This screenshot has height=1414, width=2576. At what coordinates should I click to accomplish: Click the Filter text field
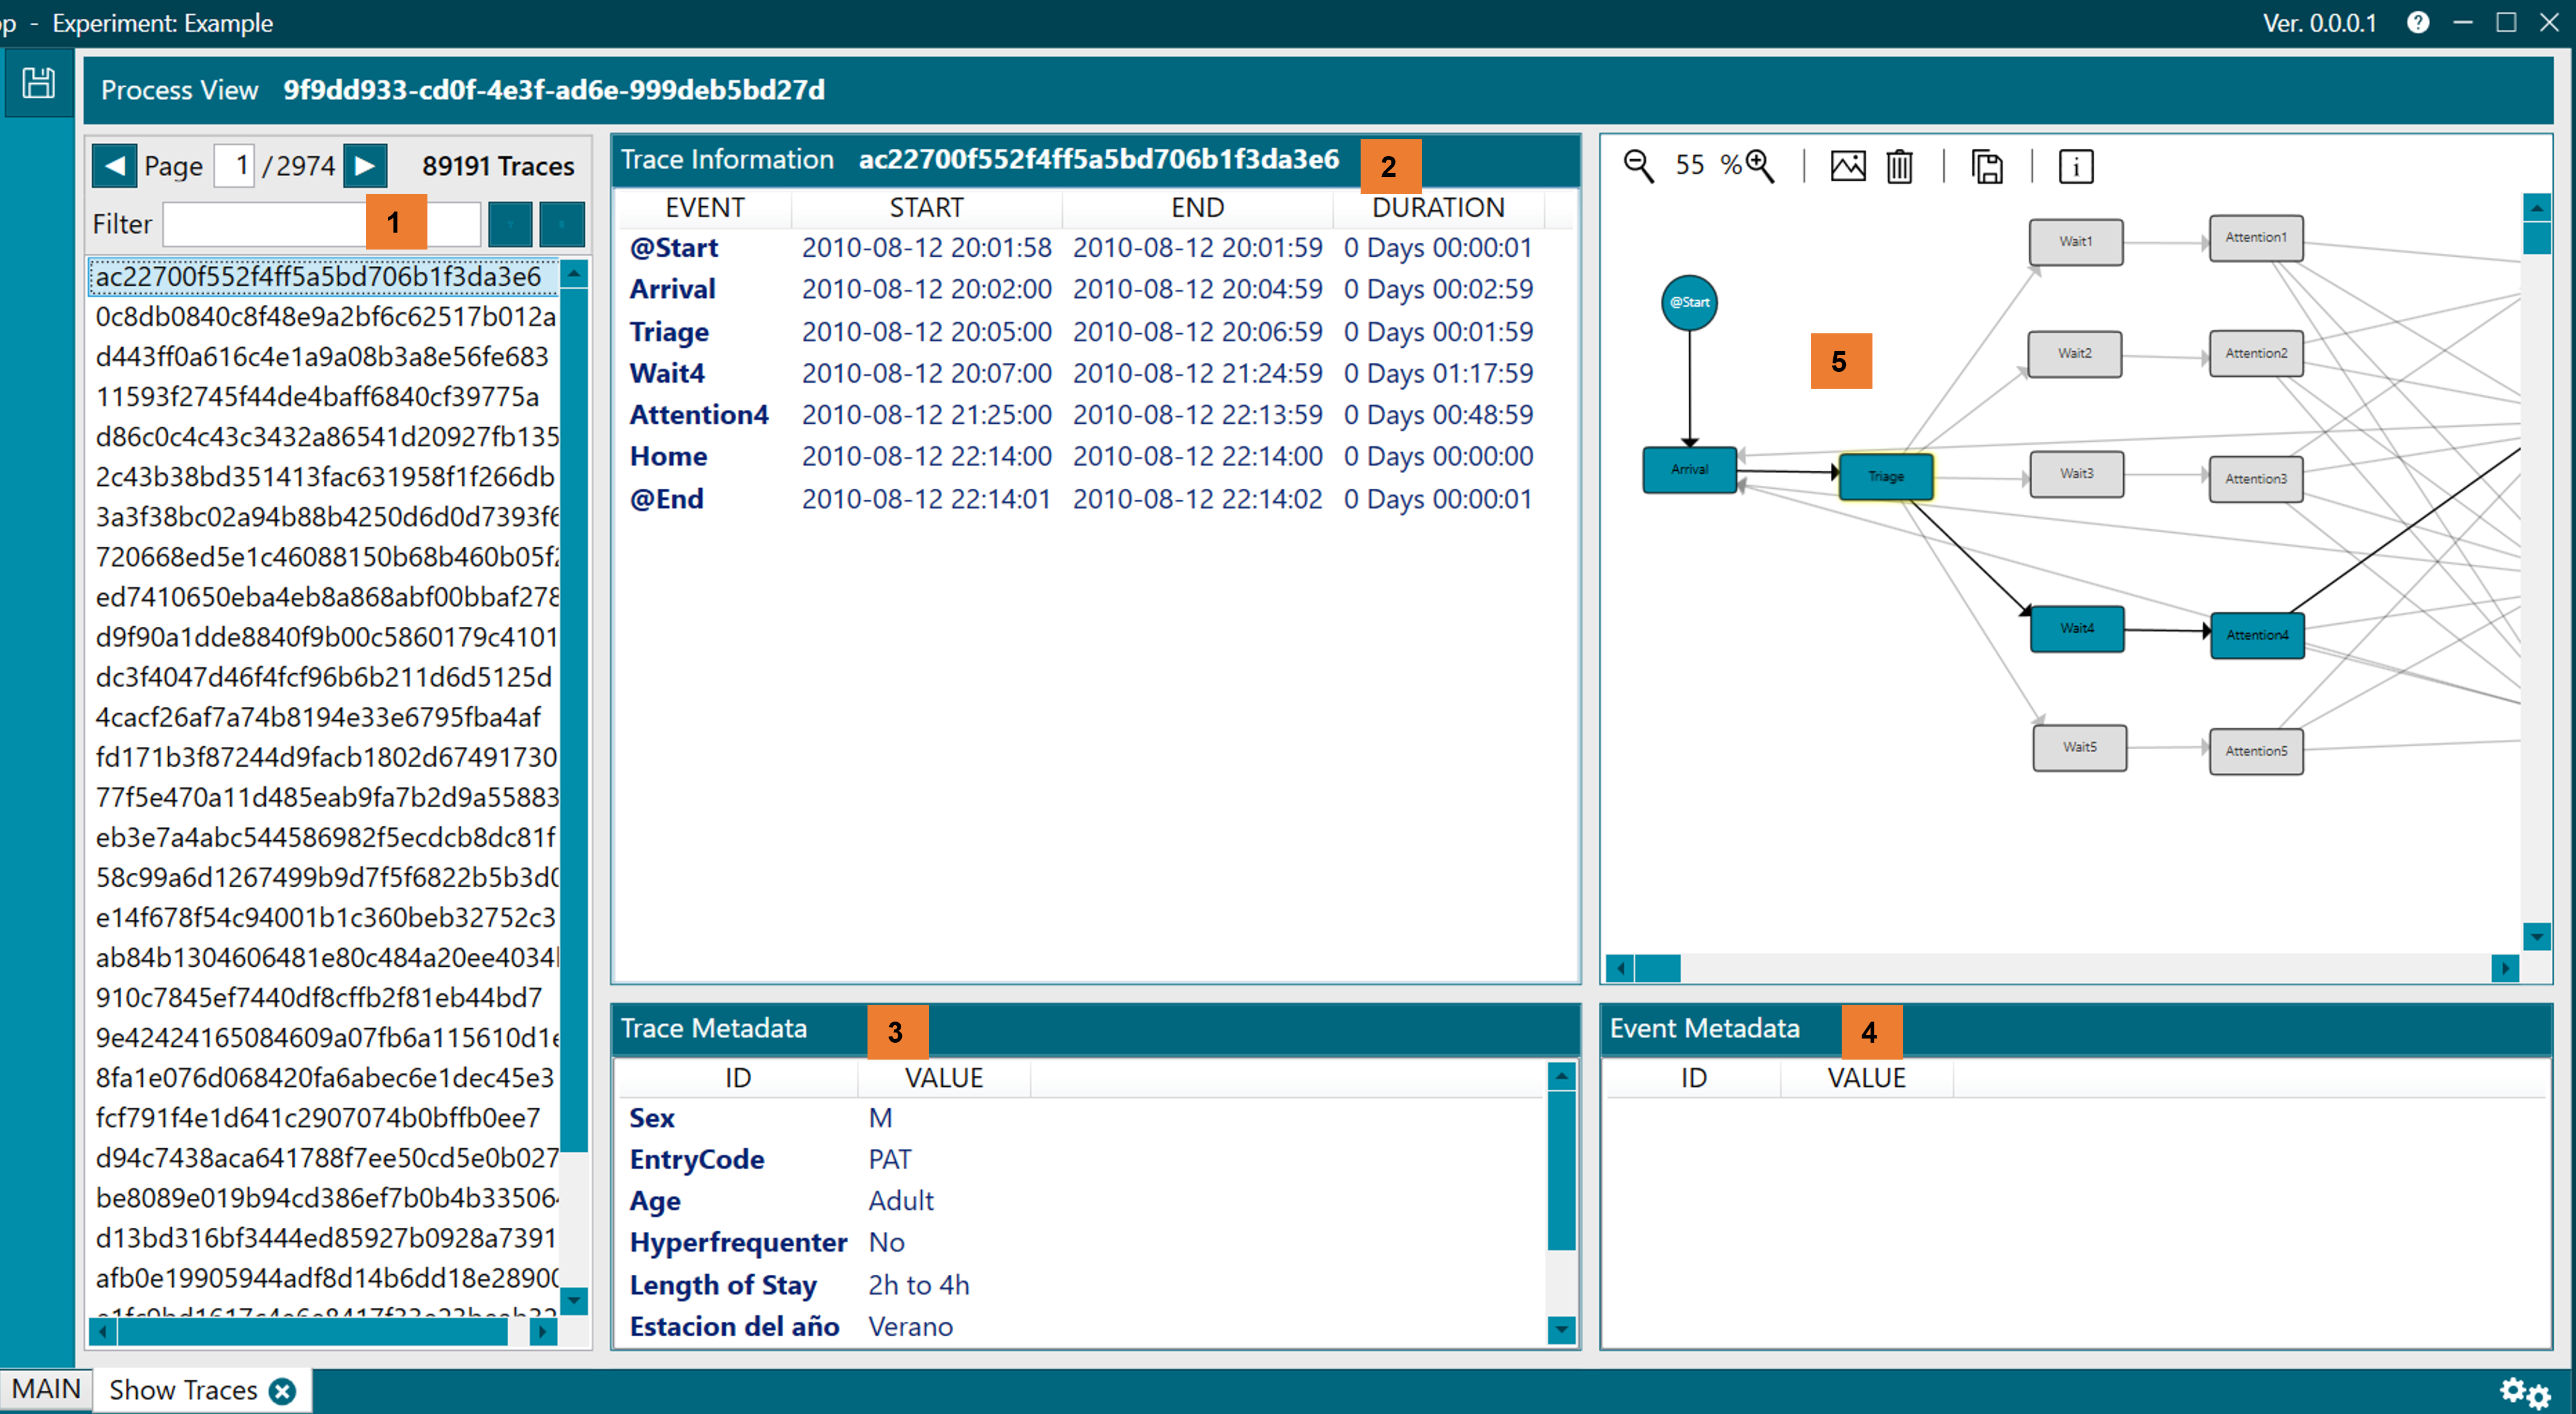(x=322, y=224)
